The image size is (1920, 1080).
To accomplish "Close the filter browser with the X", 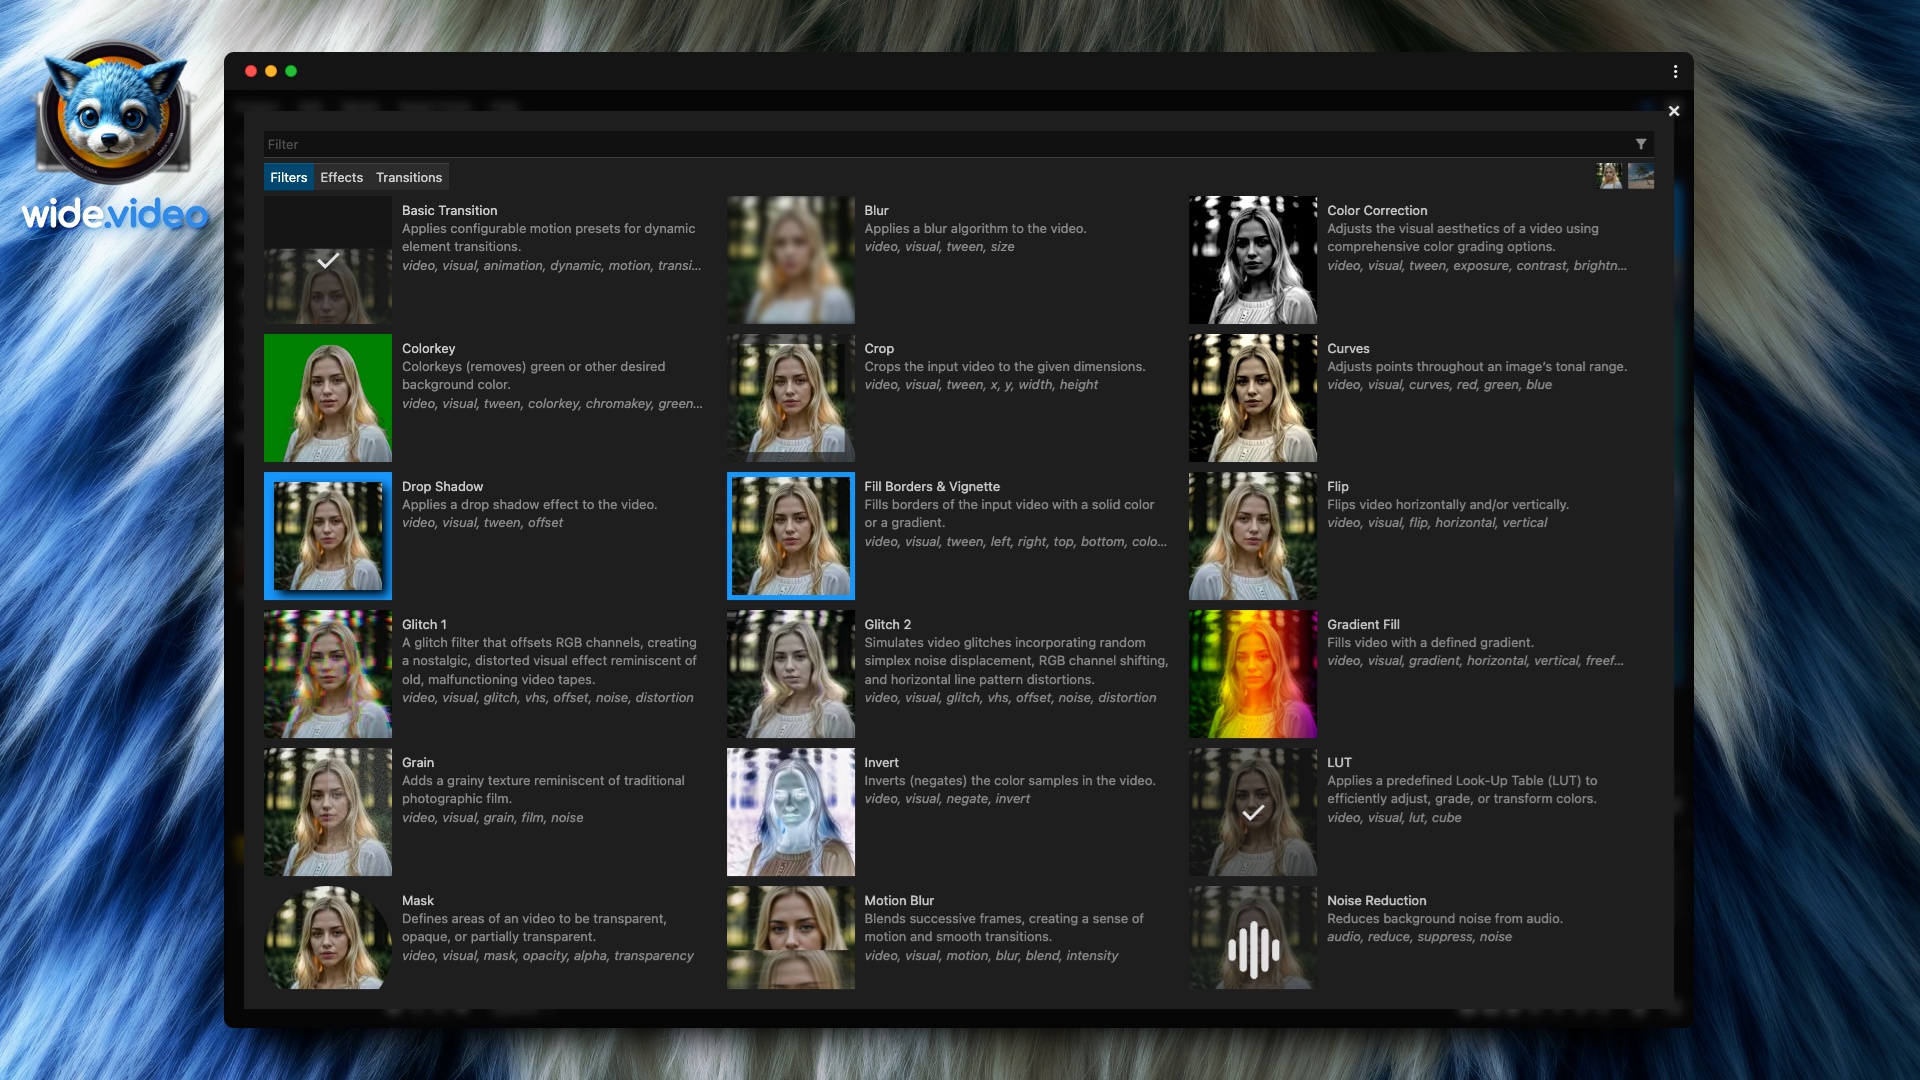I will 1674,111.
